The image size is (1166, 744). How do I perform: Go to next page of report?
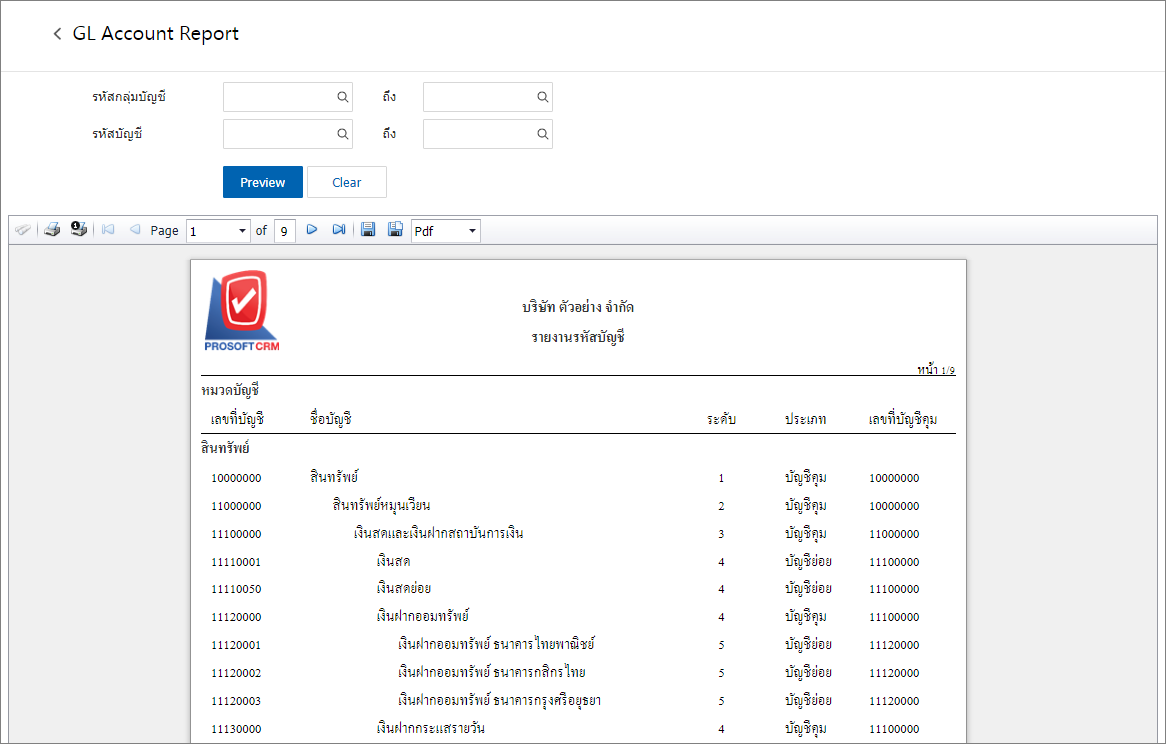pos(312,230)
